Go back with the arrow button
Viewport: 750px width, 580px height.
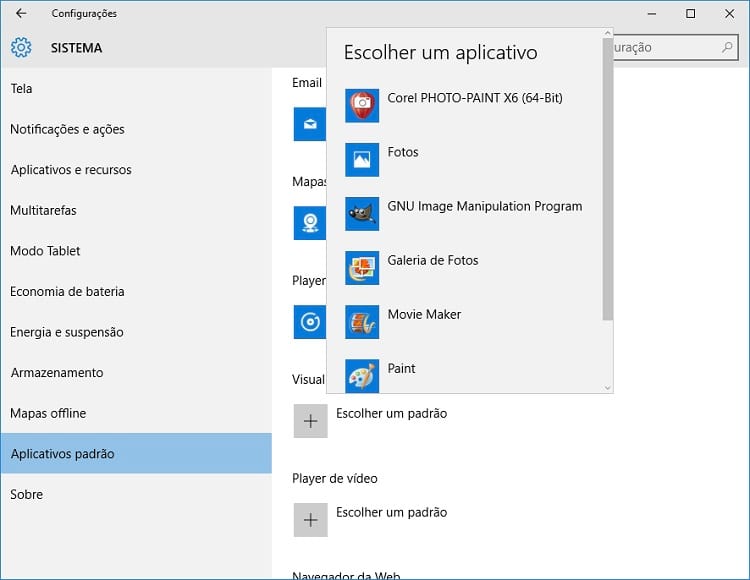(x=21, y=13)
